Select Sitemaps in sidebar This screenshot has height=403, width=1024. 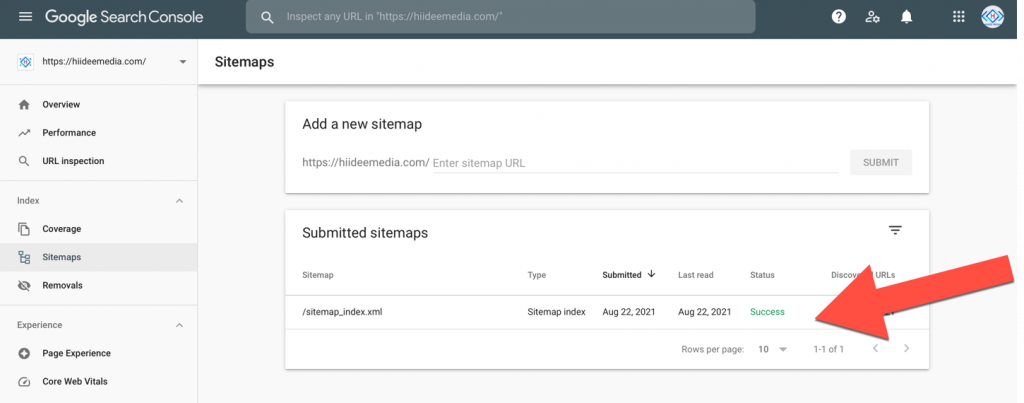99,257
